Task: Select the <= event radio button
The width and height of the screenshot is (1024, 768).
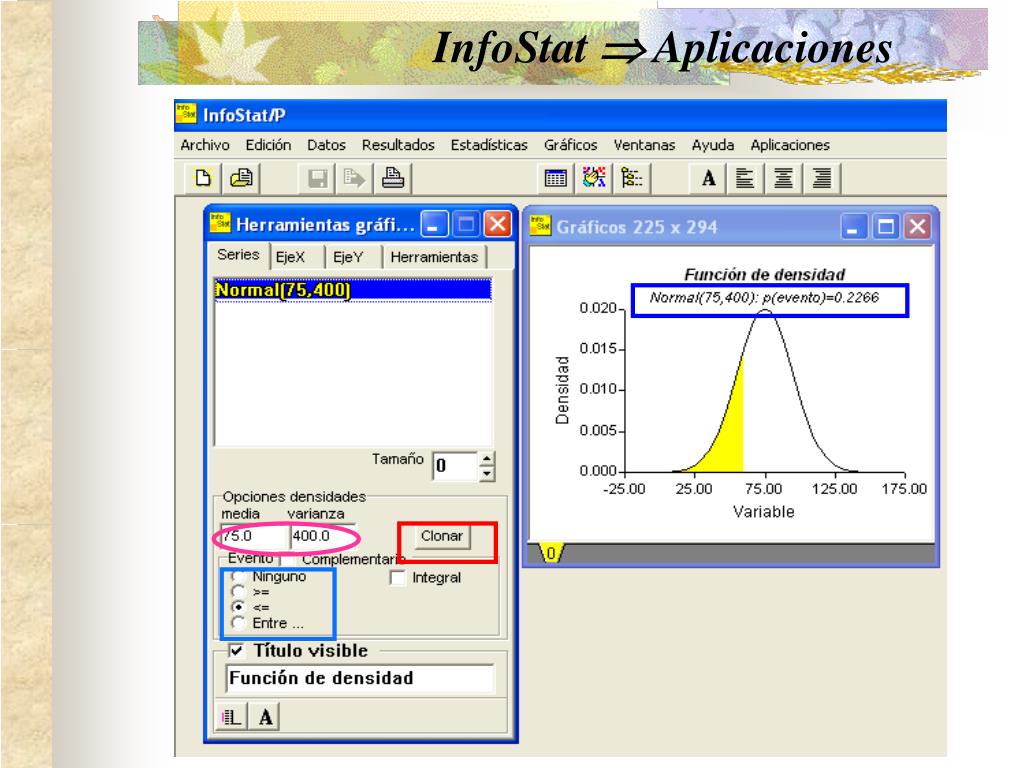Action: click(x=238, y=607)
